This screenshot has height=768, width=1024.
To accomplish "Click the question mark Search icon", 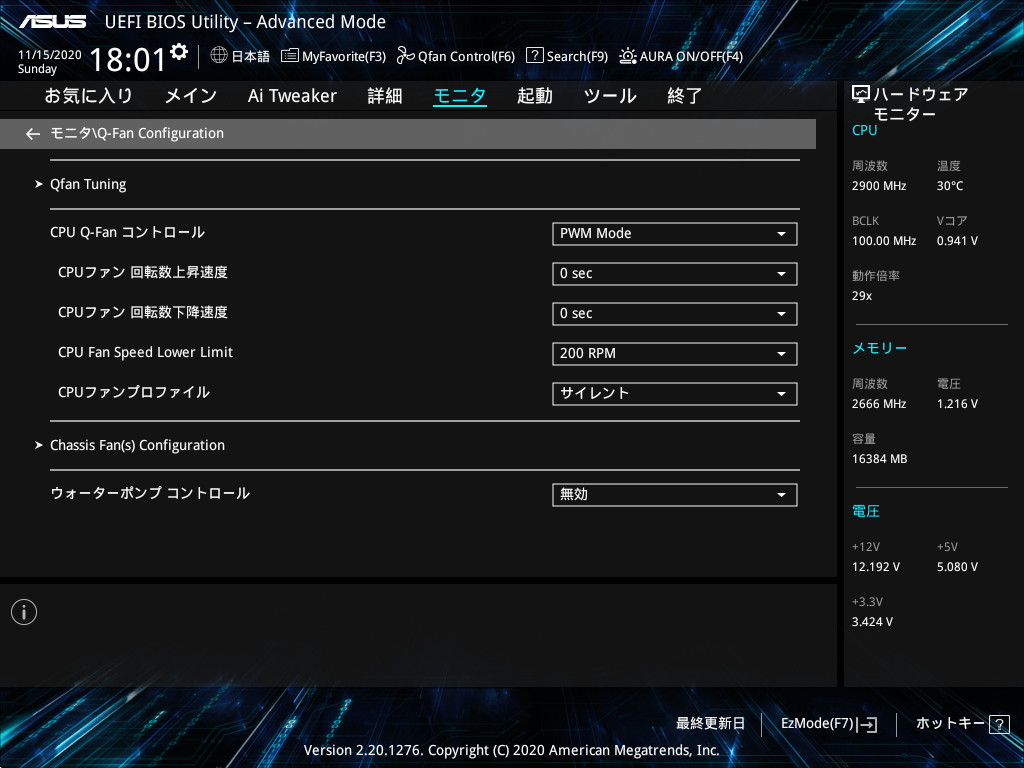I will (x=534, y=55).
